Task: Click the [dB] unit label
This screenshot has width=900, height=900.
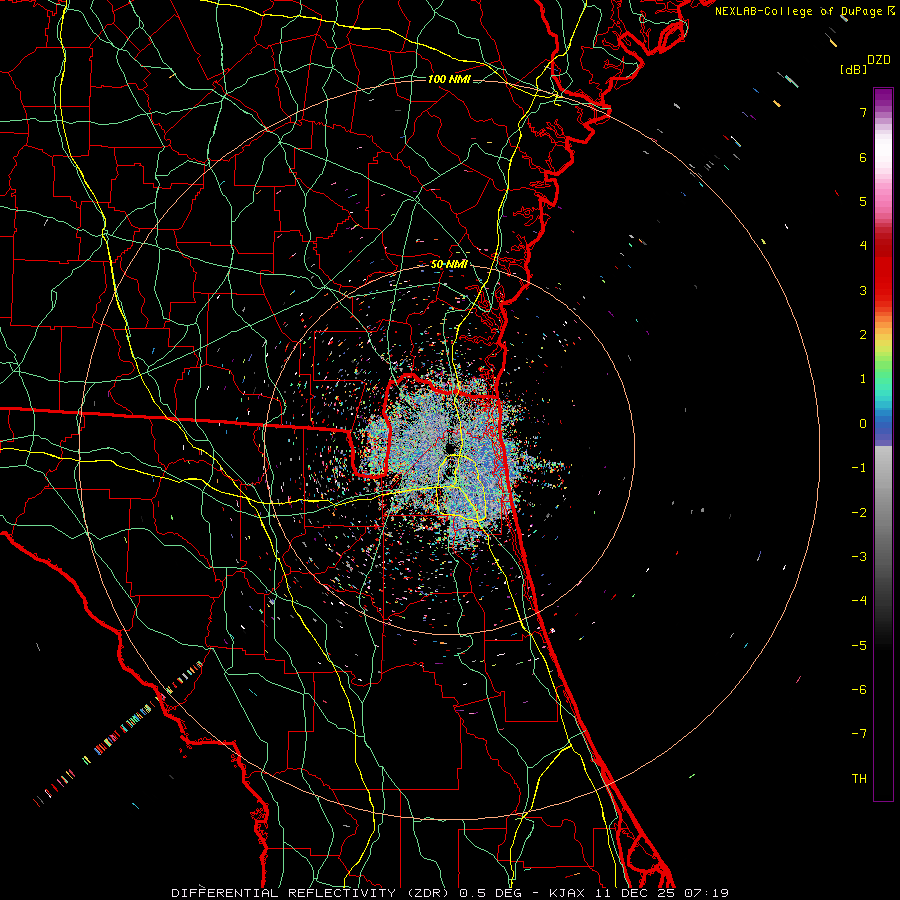Action: (x=853, y=69)
